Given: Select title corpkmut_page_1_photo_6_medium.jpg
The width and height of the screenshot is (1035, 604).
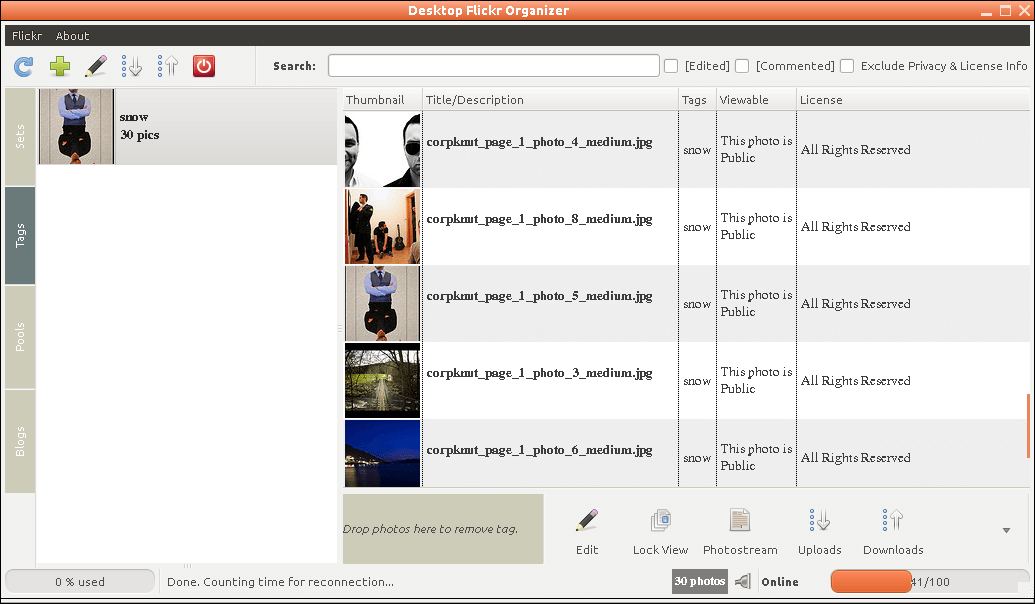Looking at the screenshot, I should 539,450.
